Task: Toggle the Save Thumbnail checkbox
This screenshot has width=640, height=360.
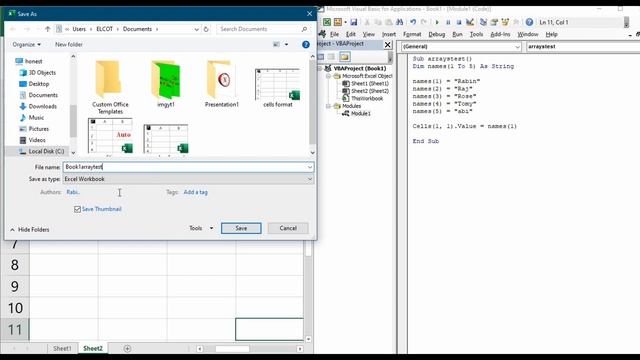Action: tap(78, 209)
